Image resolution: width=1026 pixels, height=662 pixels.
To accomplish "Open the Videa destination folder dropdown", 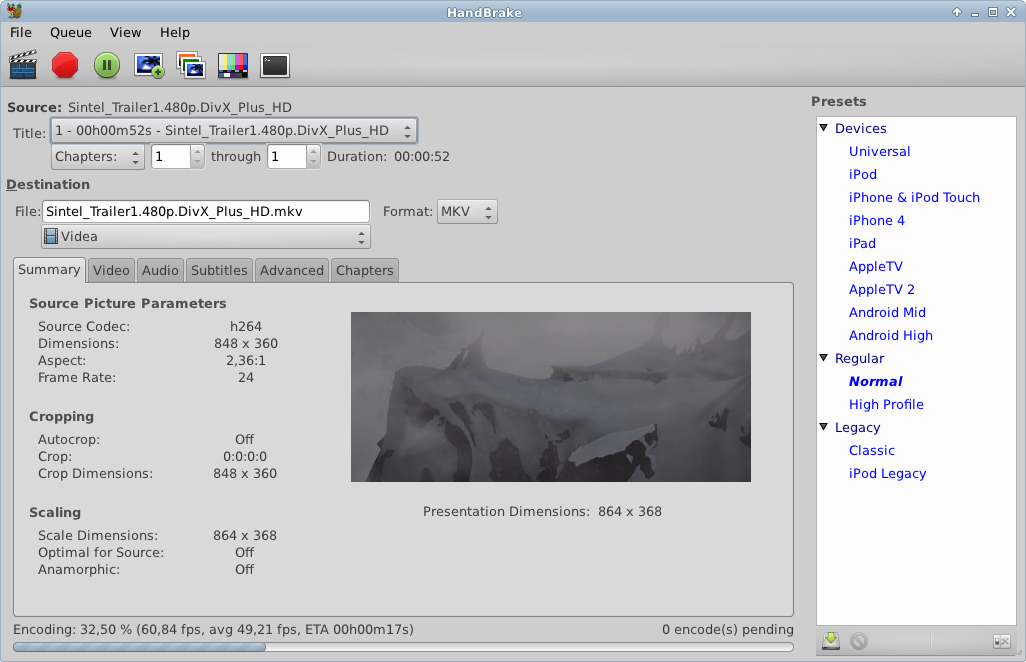I will pyautogui.click(x=206, y=237).
